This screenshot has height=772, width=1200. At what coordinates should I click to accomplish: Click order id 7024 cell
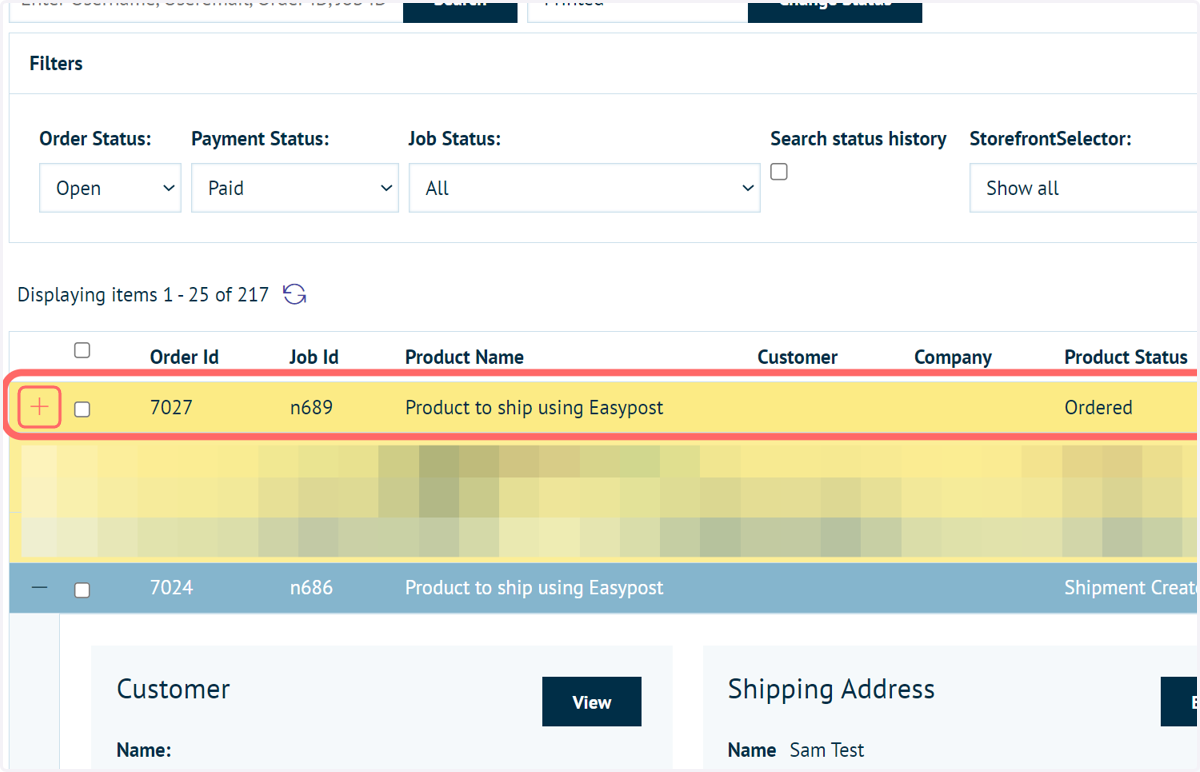tap(171, 588)
